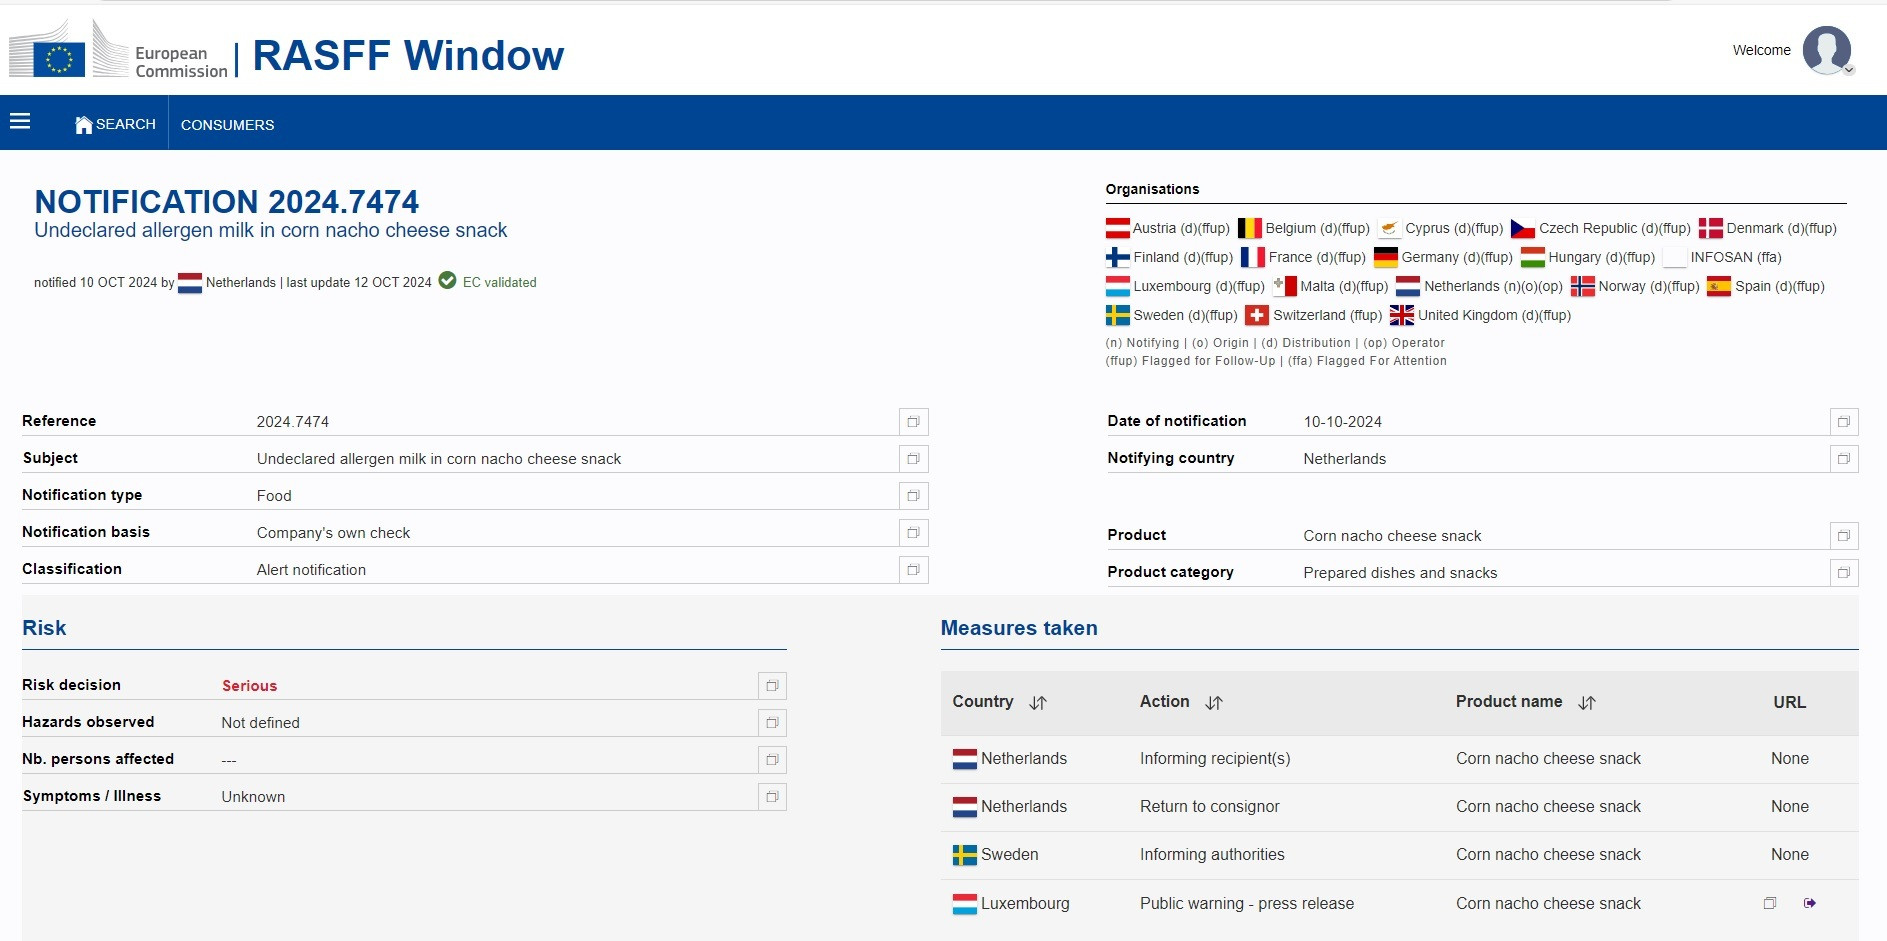
Task: Open the CONSUMERS menu item
Action: [227, 125]
